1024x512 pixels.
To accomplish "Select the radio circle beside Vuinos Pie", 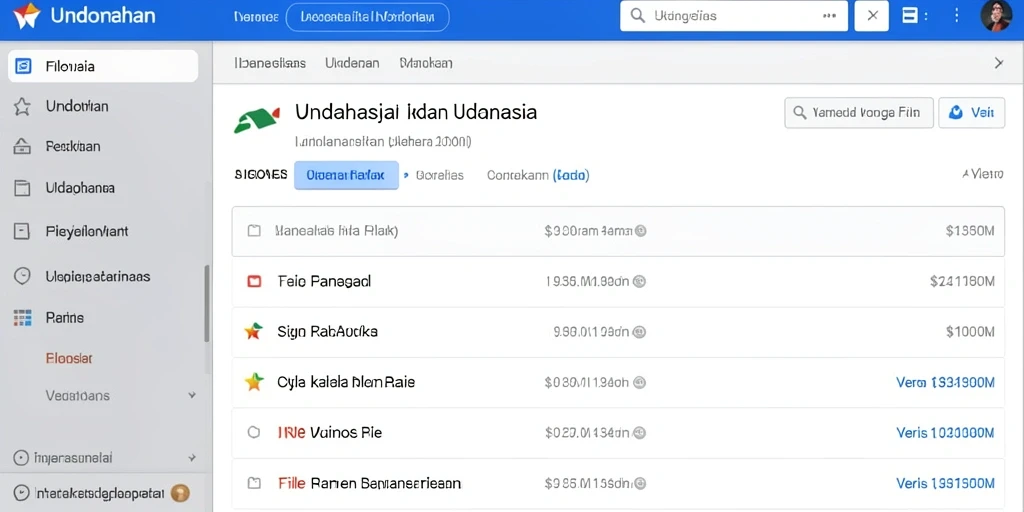I will click(x=254, y=432).
